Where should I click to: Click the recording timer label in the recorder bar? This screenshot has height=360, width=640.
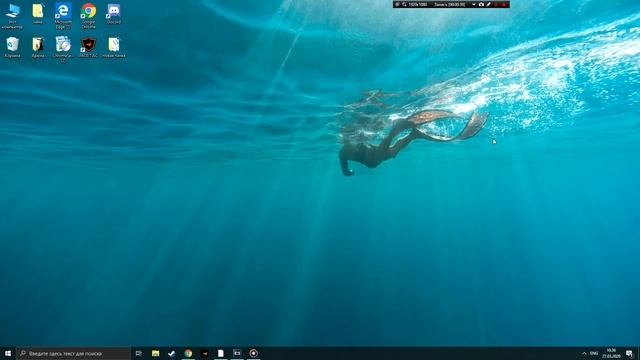click(x=449, y=4)
